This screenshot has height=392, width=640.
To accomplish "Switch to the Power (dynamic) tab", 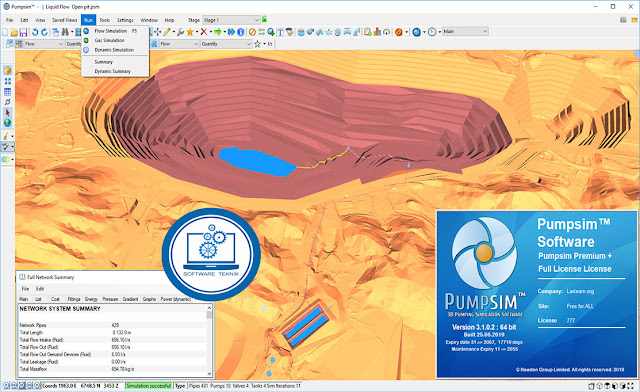I will [x=176, y=299].
